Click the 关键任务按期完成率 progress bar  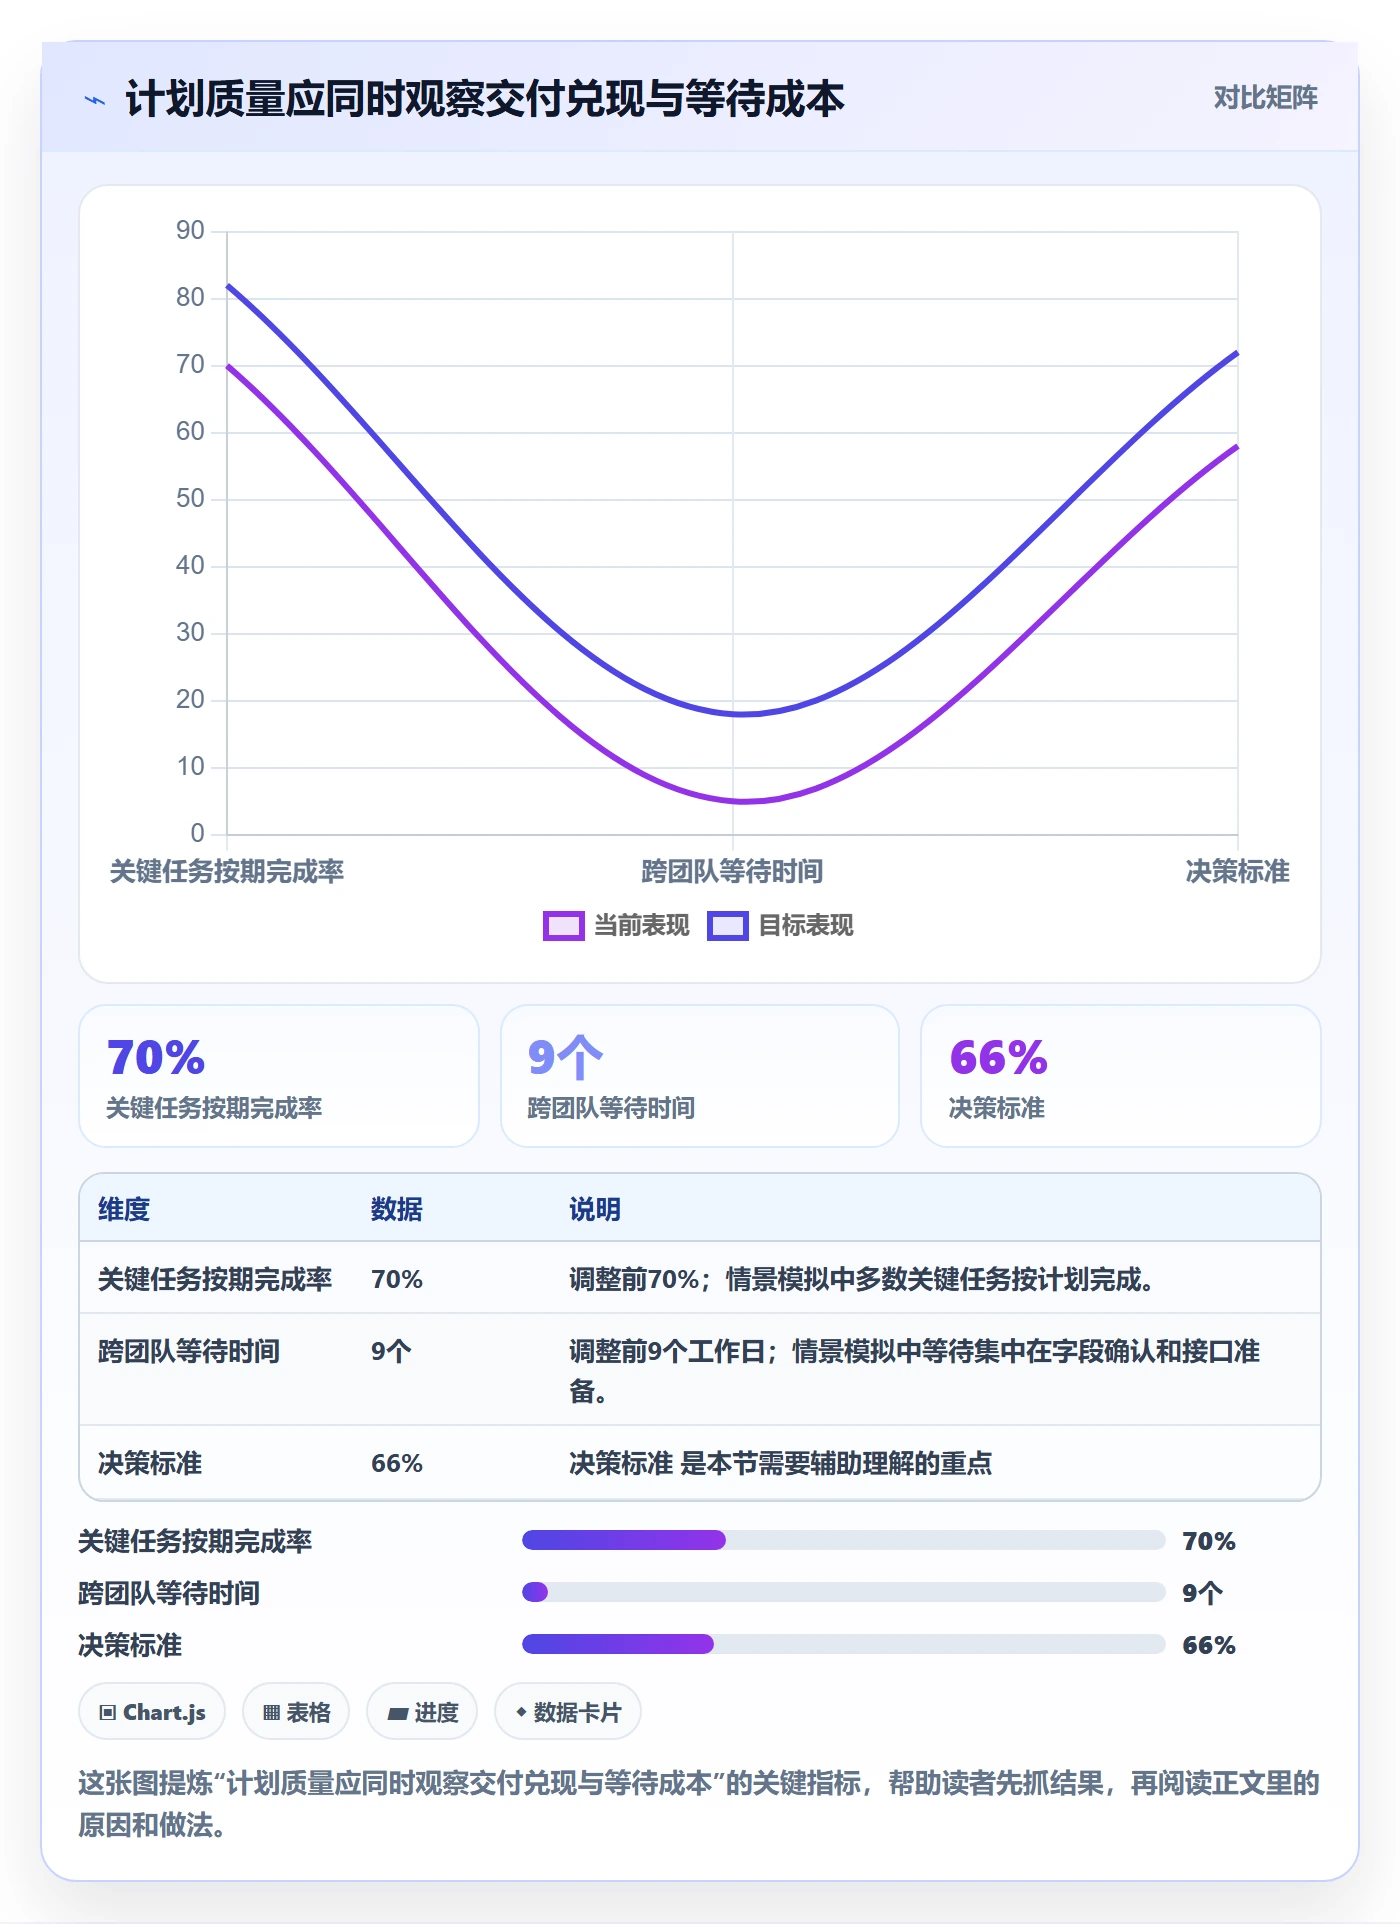tap(843, 1540)
